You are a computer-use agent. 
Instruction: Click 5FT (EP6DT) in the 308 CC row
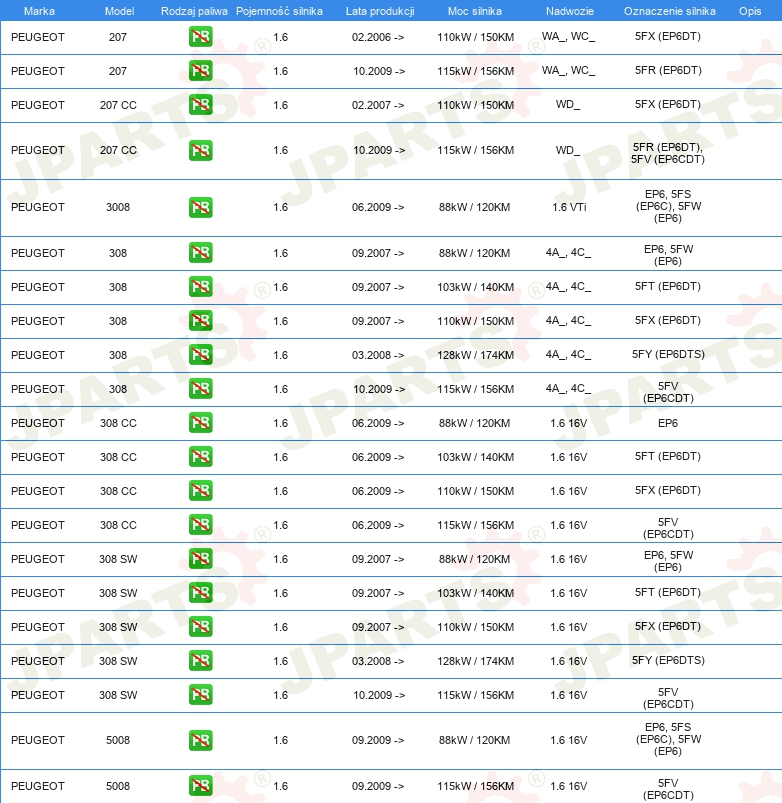tap(668, 456)
